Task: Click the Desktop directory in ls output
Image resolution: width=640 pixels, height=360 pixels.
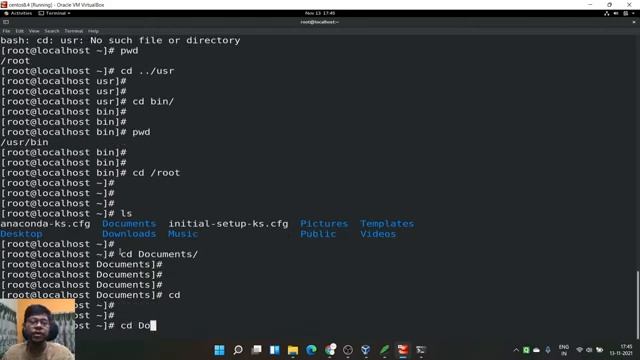Action: [x=21, y=234]
